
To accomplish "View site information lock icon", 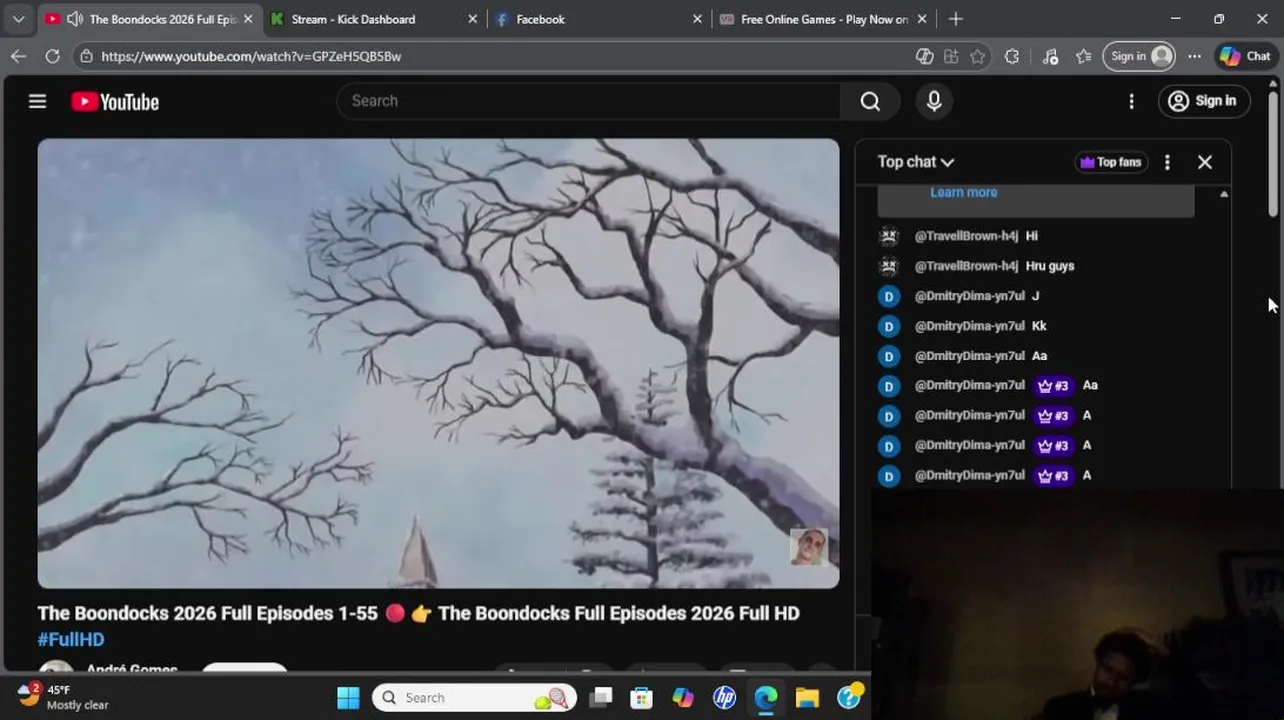I will pos(88,56).
